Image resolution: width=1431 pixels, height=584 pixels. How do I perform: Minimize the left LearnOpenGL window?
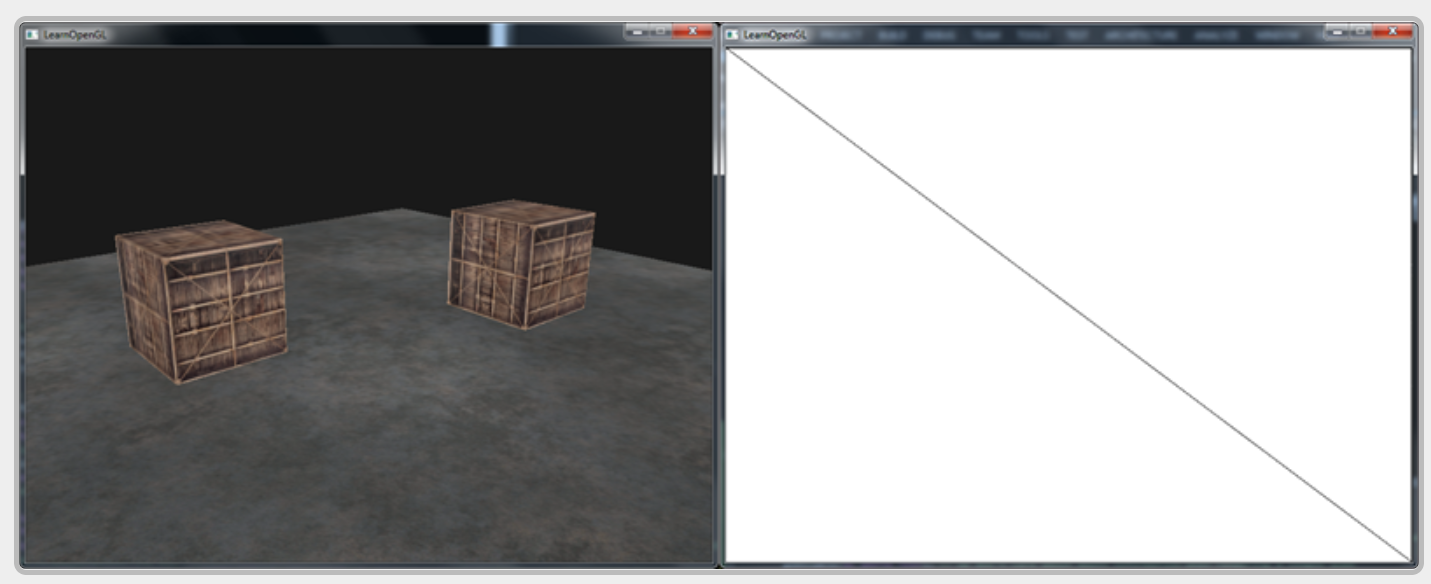point(637,31)
